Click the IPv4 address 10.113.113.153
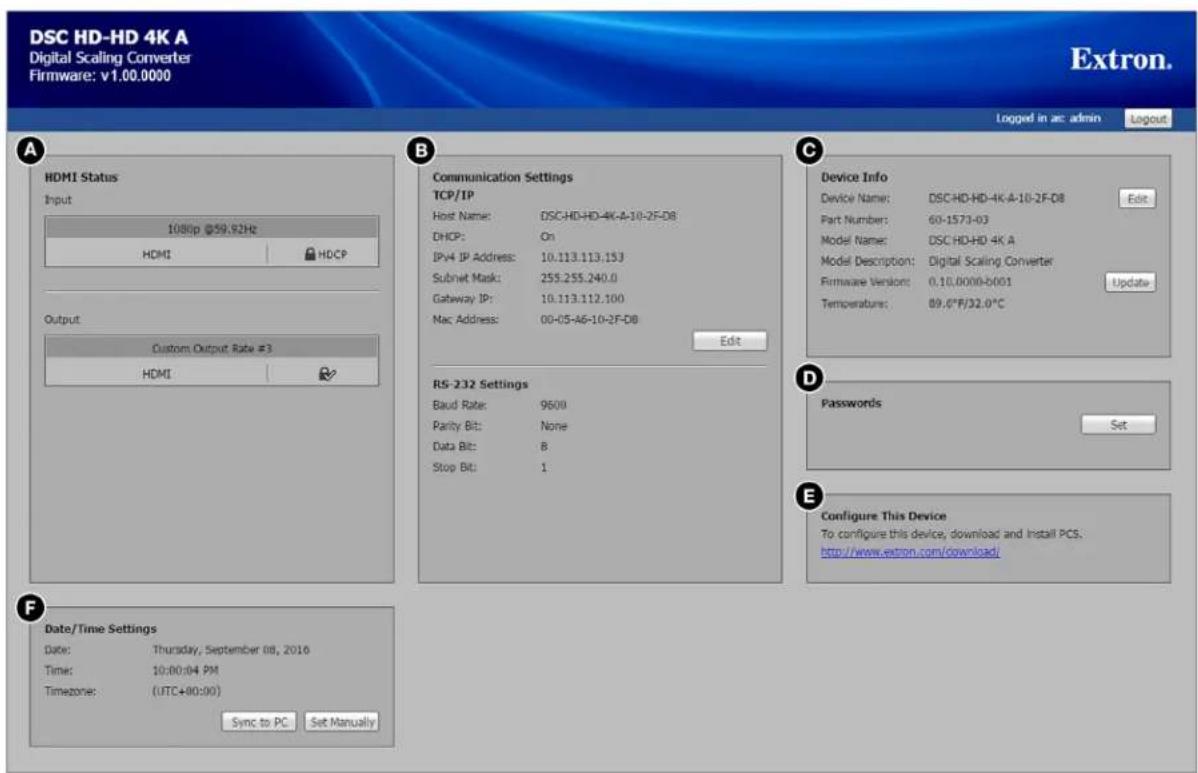The height and width of the screenshot is (773, 1198). (582, 257)
